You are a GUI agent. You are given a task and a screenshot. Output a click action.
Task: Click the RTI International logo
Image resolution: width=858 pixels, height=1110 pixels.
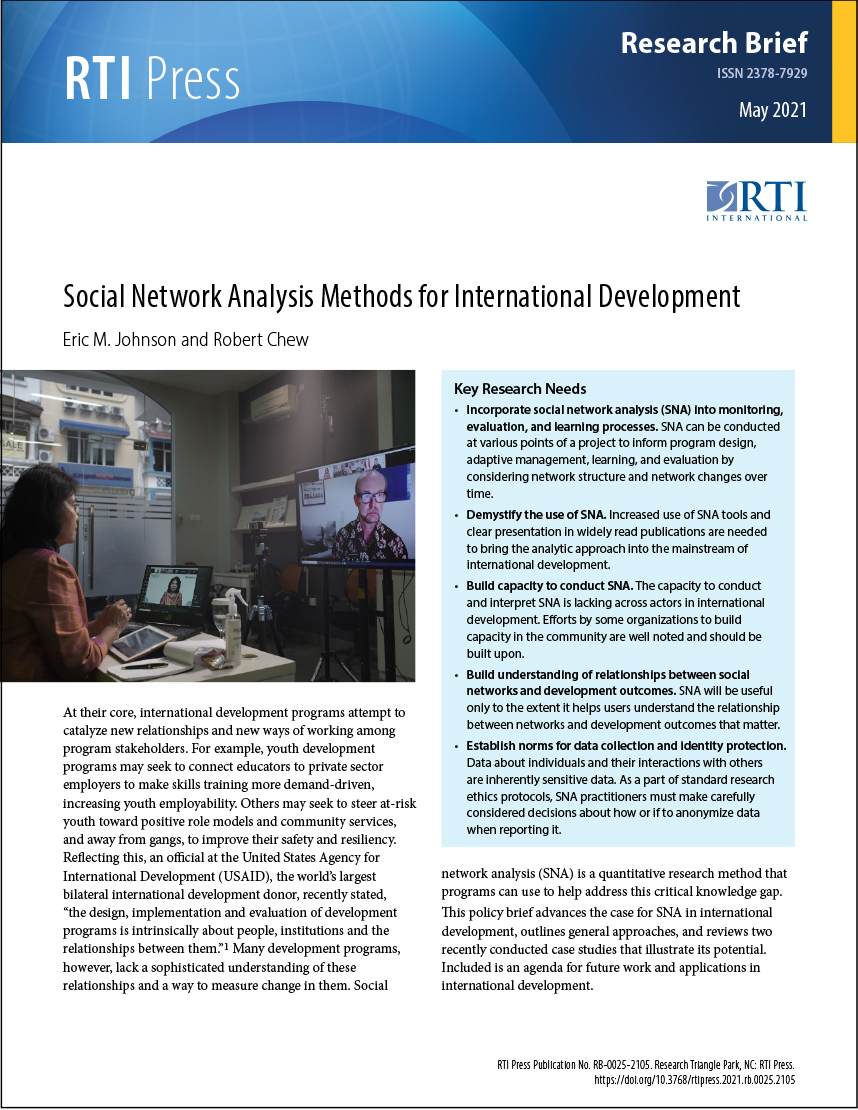pyautogui.click(x=756, y=200)
